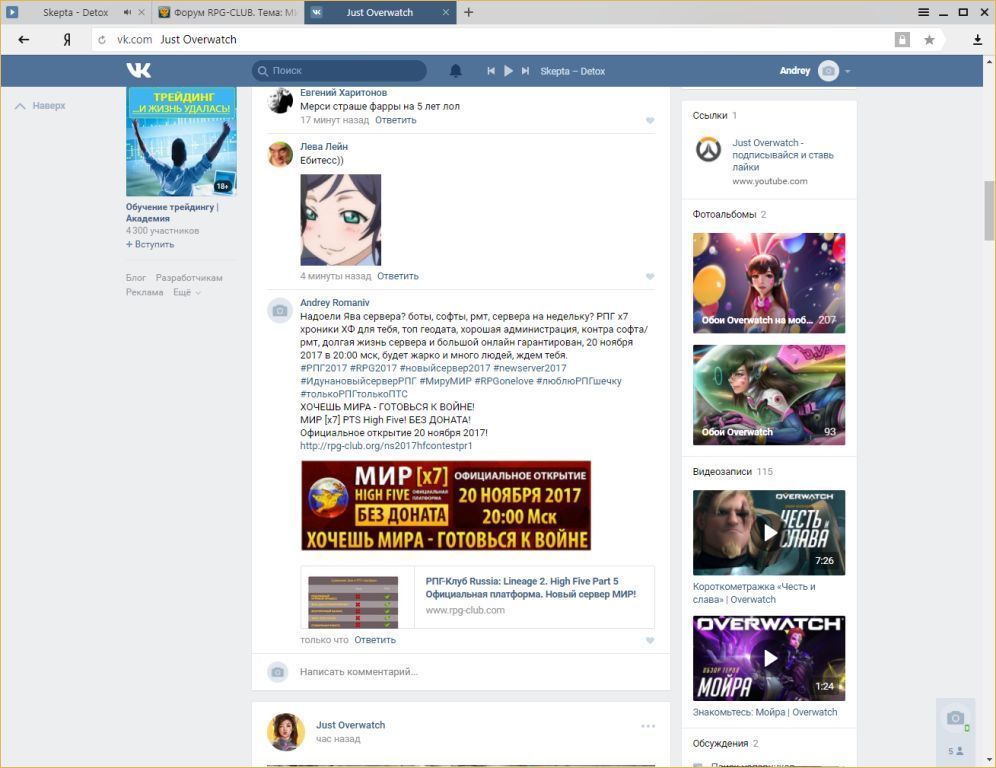Reply to Евгений Харитонов's comment
This screenshot has height=768, width=996.
[396, 120]
